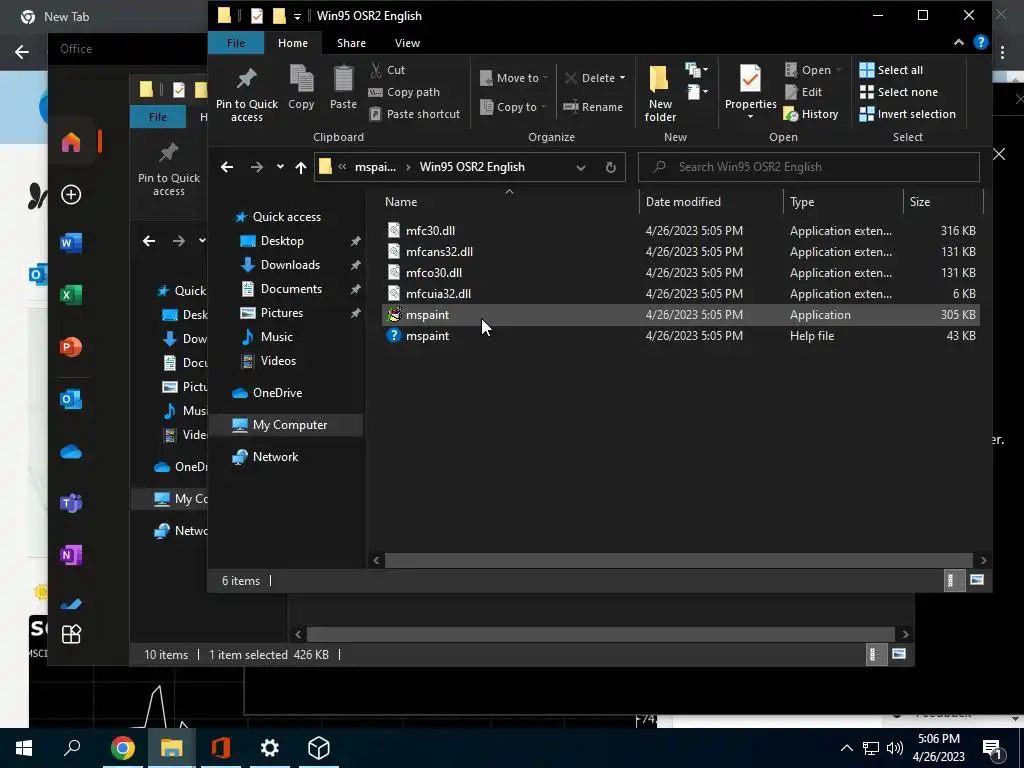Select My Computer in navigation pane
This screenshot has width=1024, height=768.
(289, 425)
